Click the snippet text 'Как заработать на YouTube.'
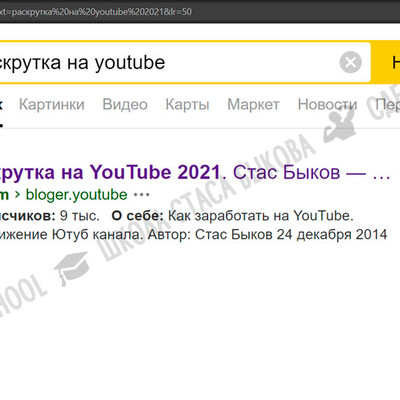 click(x=261, y=216)
